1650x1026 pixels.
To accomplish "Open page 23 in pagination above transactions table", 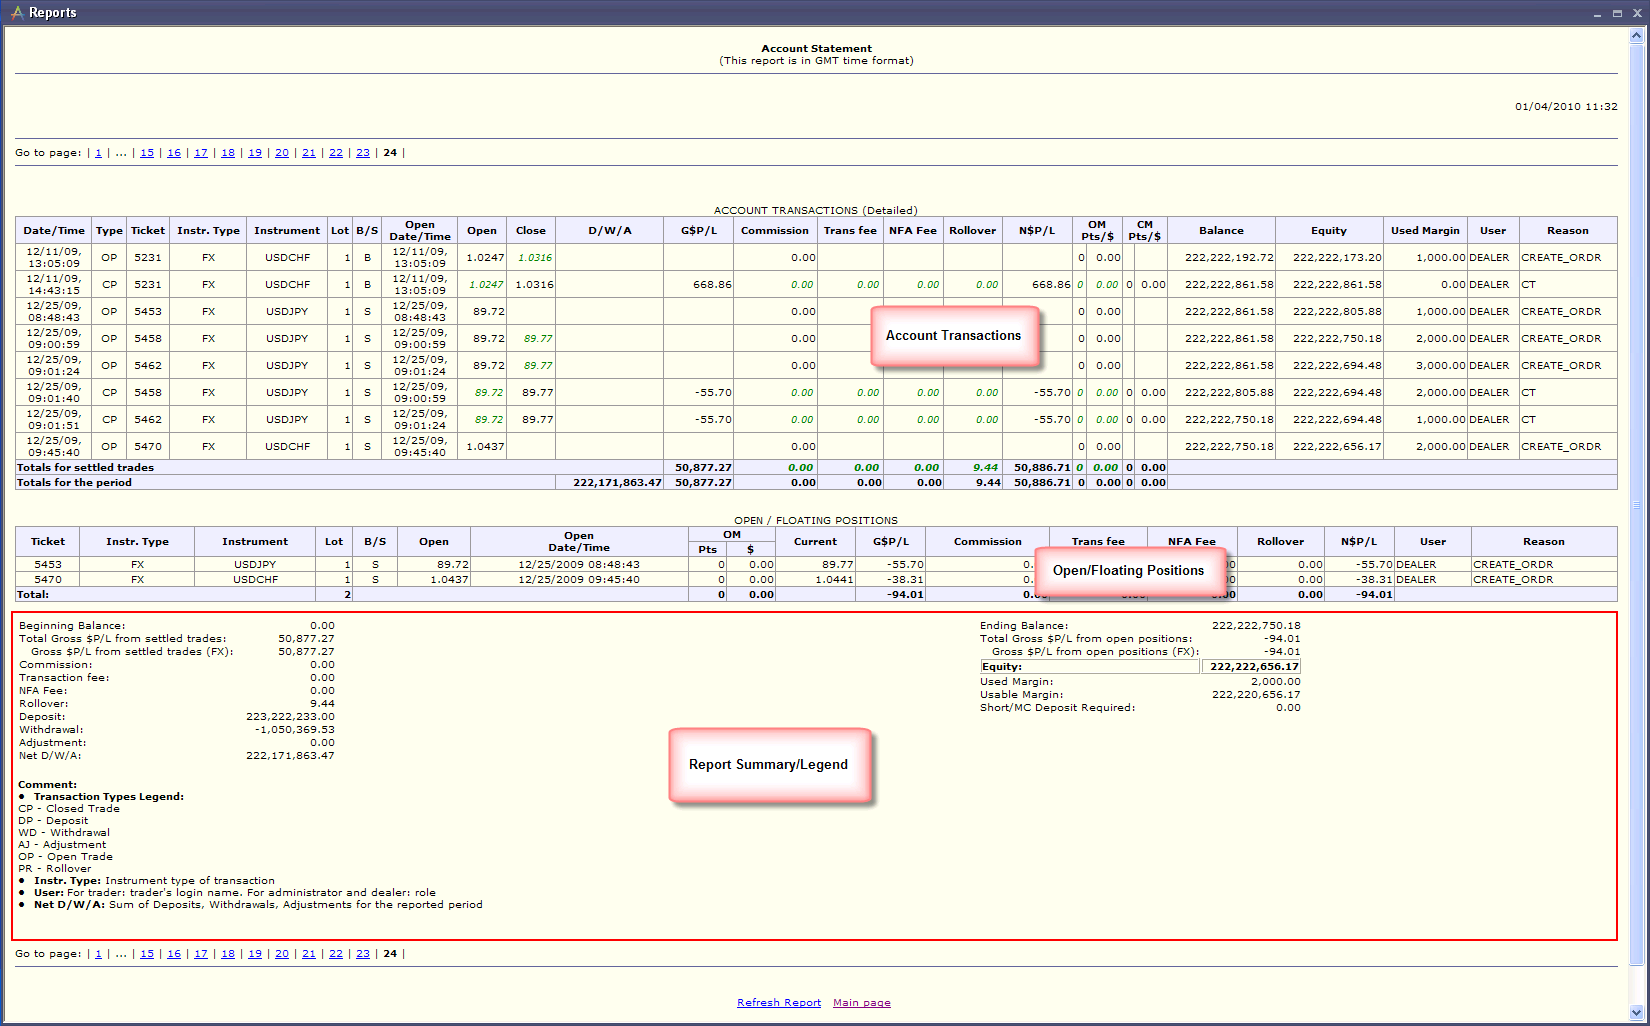I will pyautogui.click(x=363, y=153).
